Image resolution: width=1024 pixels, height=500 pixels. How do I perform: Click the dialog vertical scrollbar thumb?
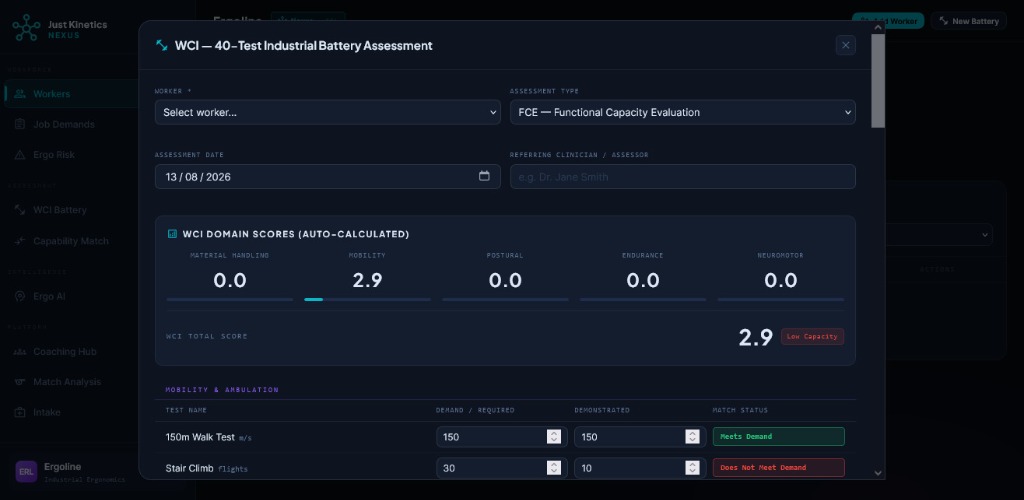tap(878, 80)
